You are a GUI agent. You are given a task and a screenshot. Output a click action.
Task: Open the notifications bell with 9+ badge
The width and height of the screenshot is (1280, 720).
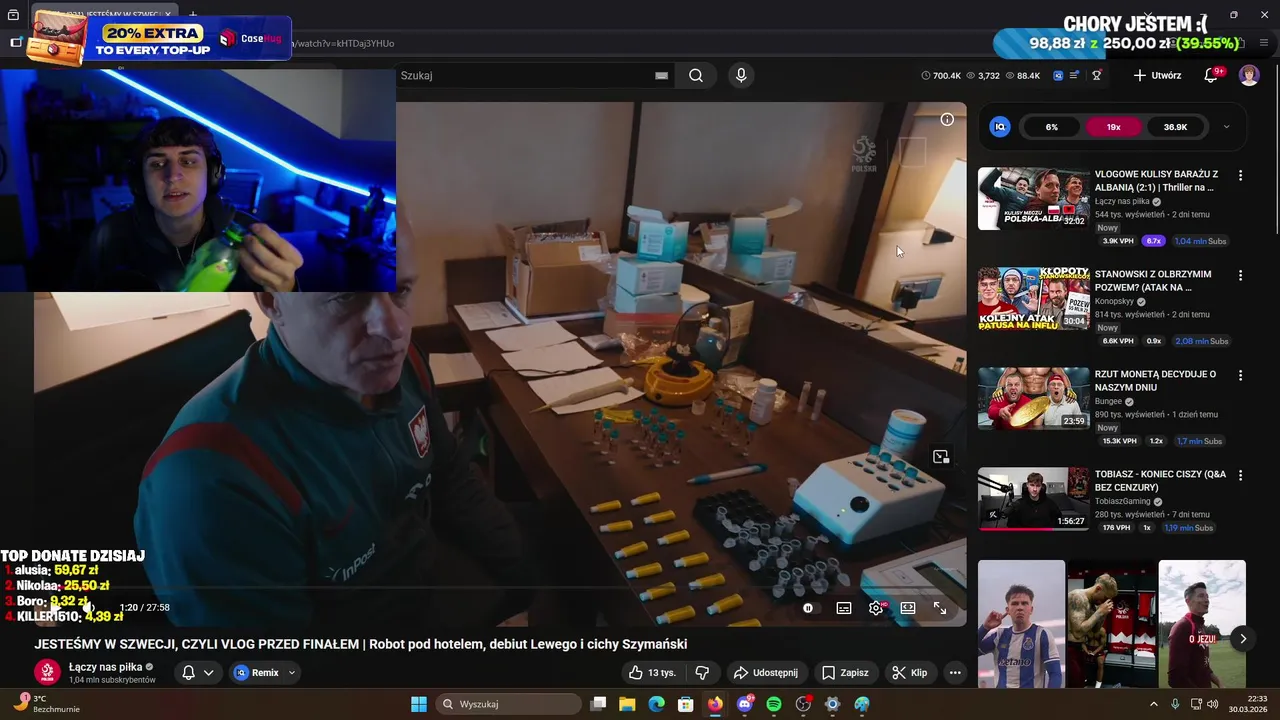point(1211,75)
